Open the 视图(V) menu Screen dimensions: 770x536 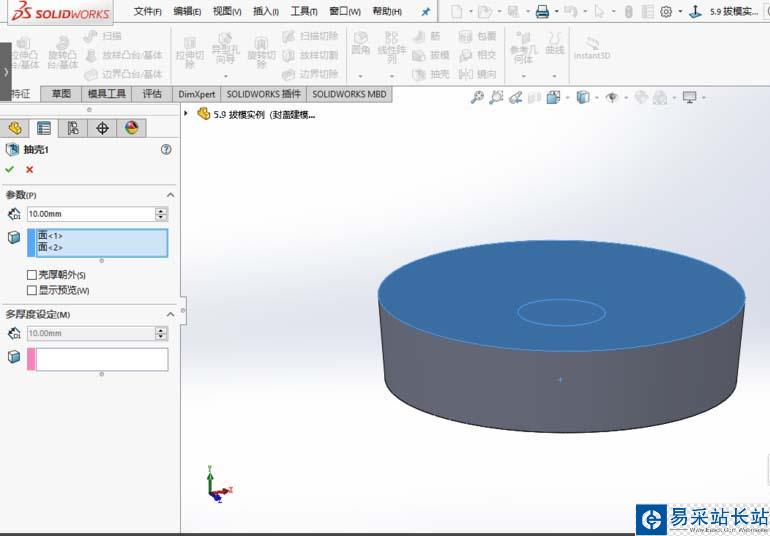pos(227,11)
